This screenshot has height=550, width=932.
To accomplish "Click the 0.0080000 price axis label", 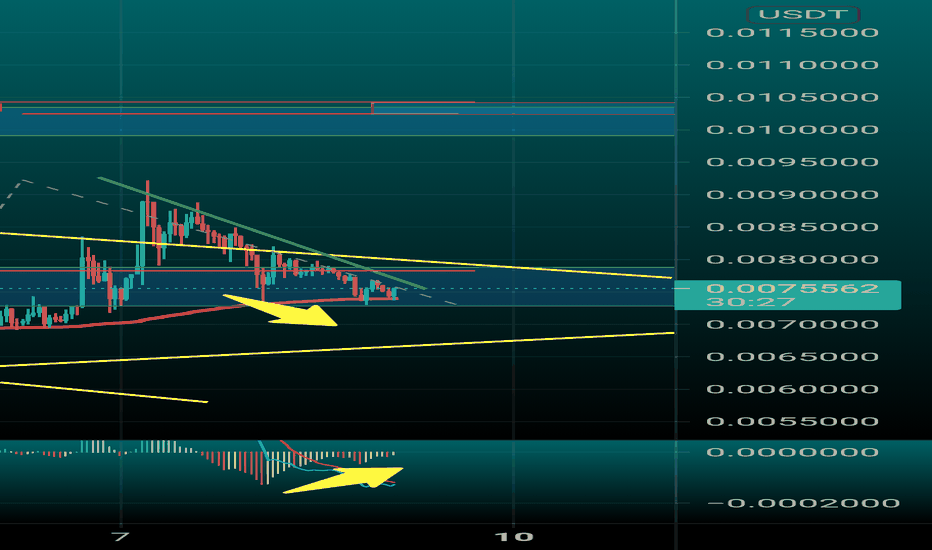I will click(792, 259).
